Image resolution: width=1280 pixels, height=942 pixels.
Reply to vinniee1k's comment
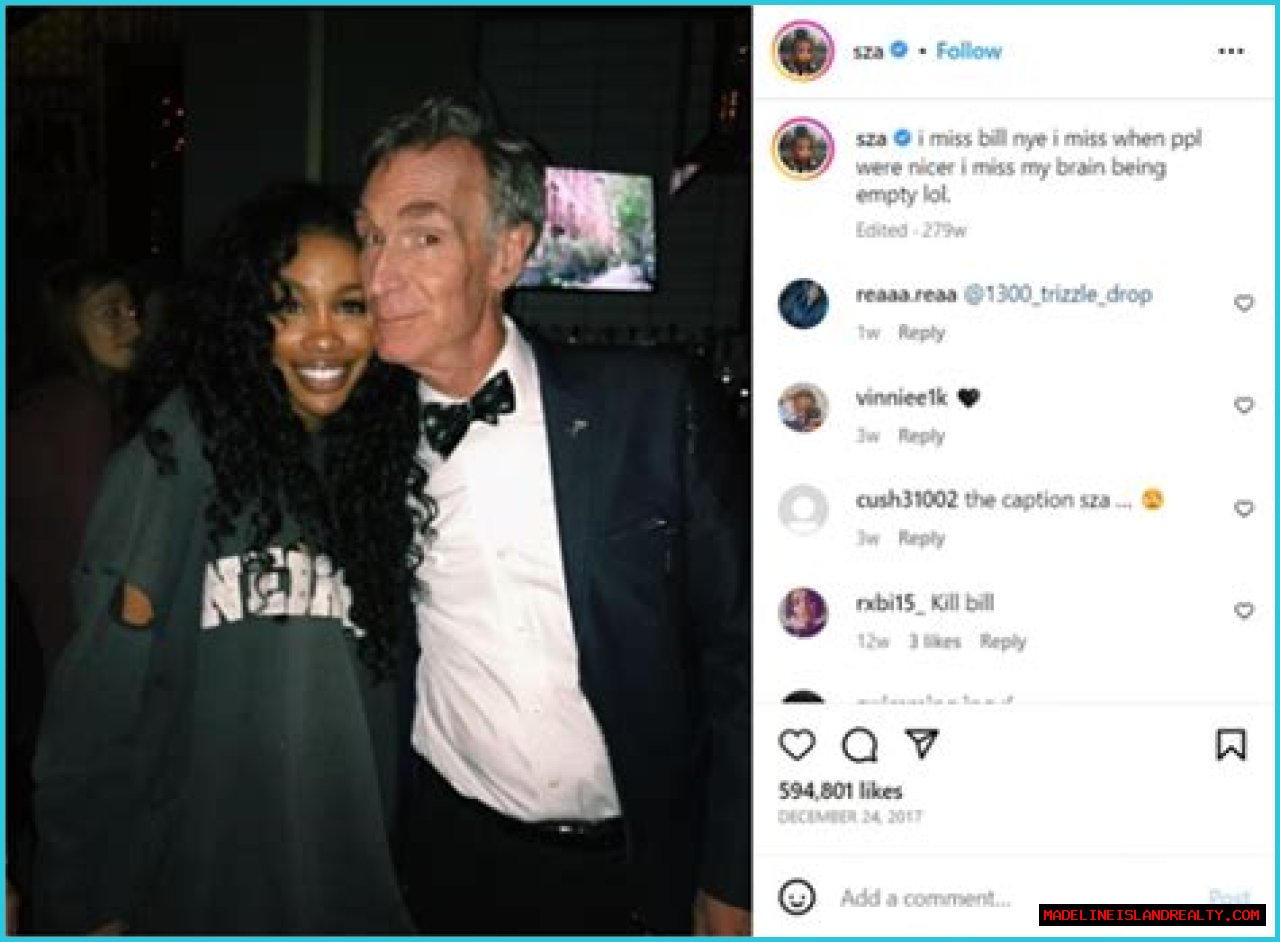pos(921,436)
